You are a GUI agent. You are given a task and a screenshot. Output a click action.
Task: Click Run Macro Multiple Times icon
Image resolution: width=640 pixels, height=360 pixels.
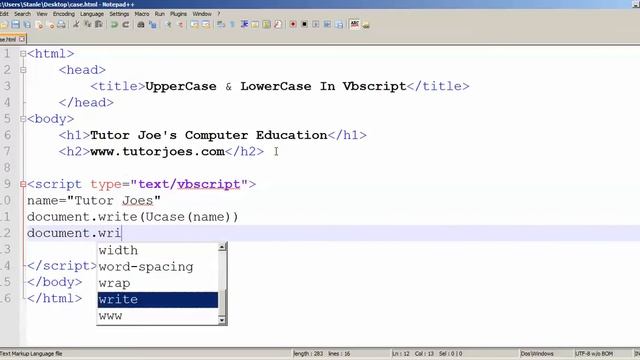327,24
